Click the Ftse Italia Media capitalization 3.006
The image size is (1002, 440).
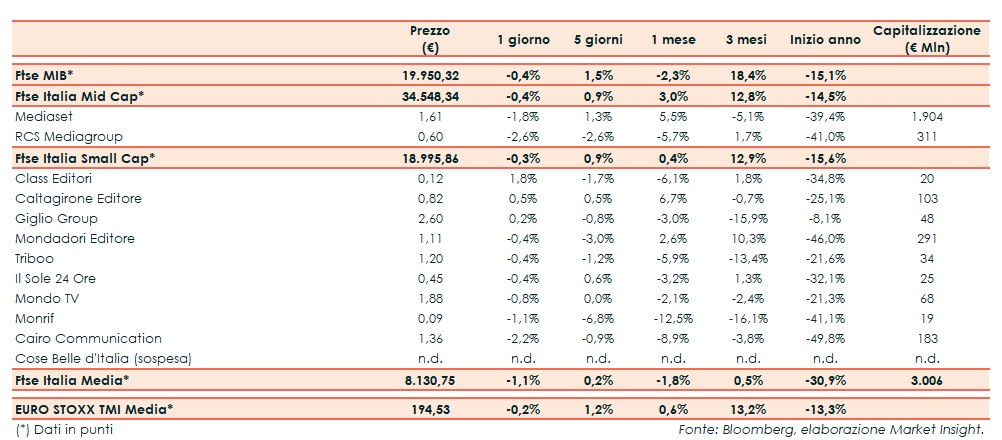pyautogui.click(x=926, y=381)
